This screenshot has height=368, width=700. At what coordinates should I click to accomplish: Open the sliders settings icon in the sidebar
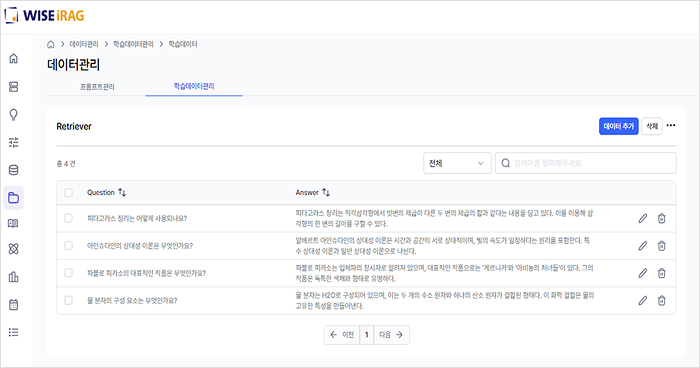(x=13, y=142)
